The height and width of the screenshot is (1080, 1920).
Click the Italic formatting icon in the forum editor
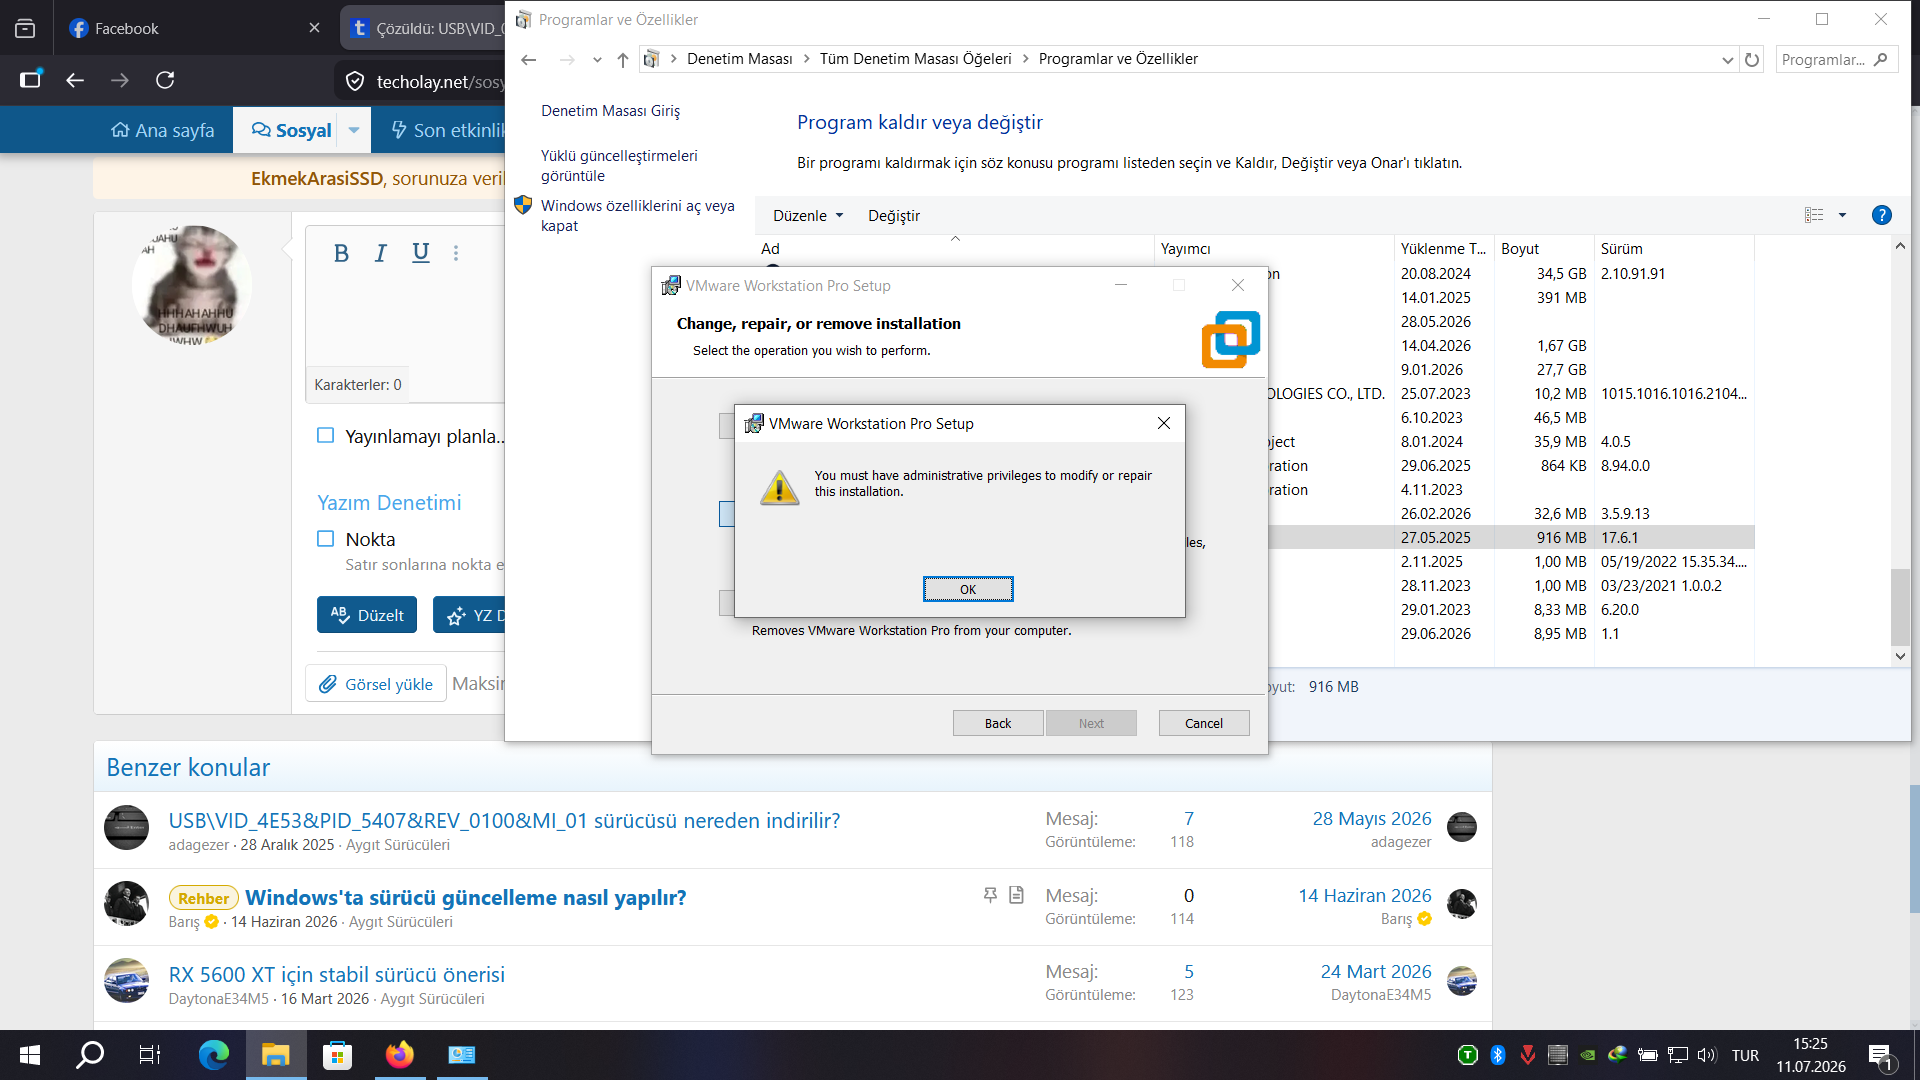pos(381,253)
